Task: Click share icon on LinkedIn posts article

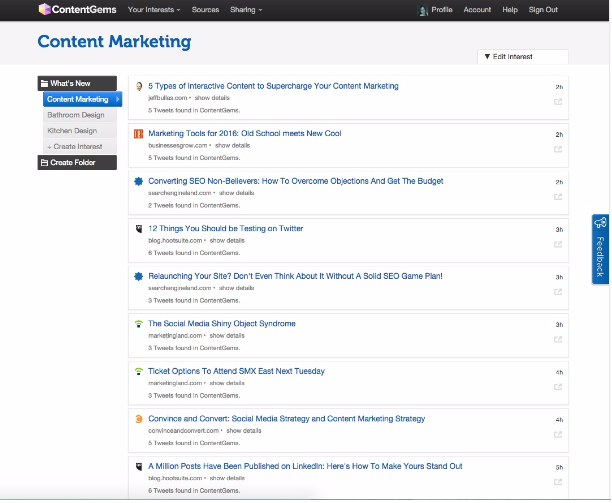Action: click(x=558, y=482)
